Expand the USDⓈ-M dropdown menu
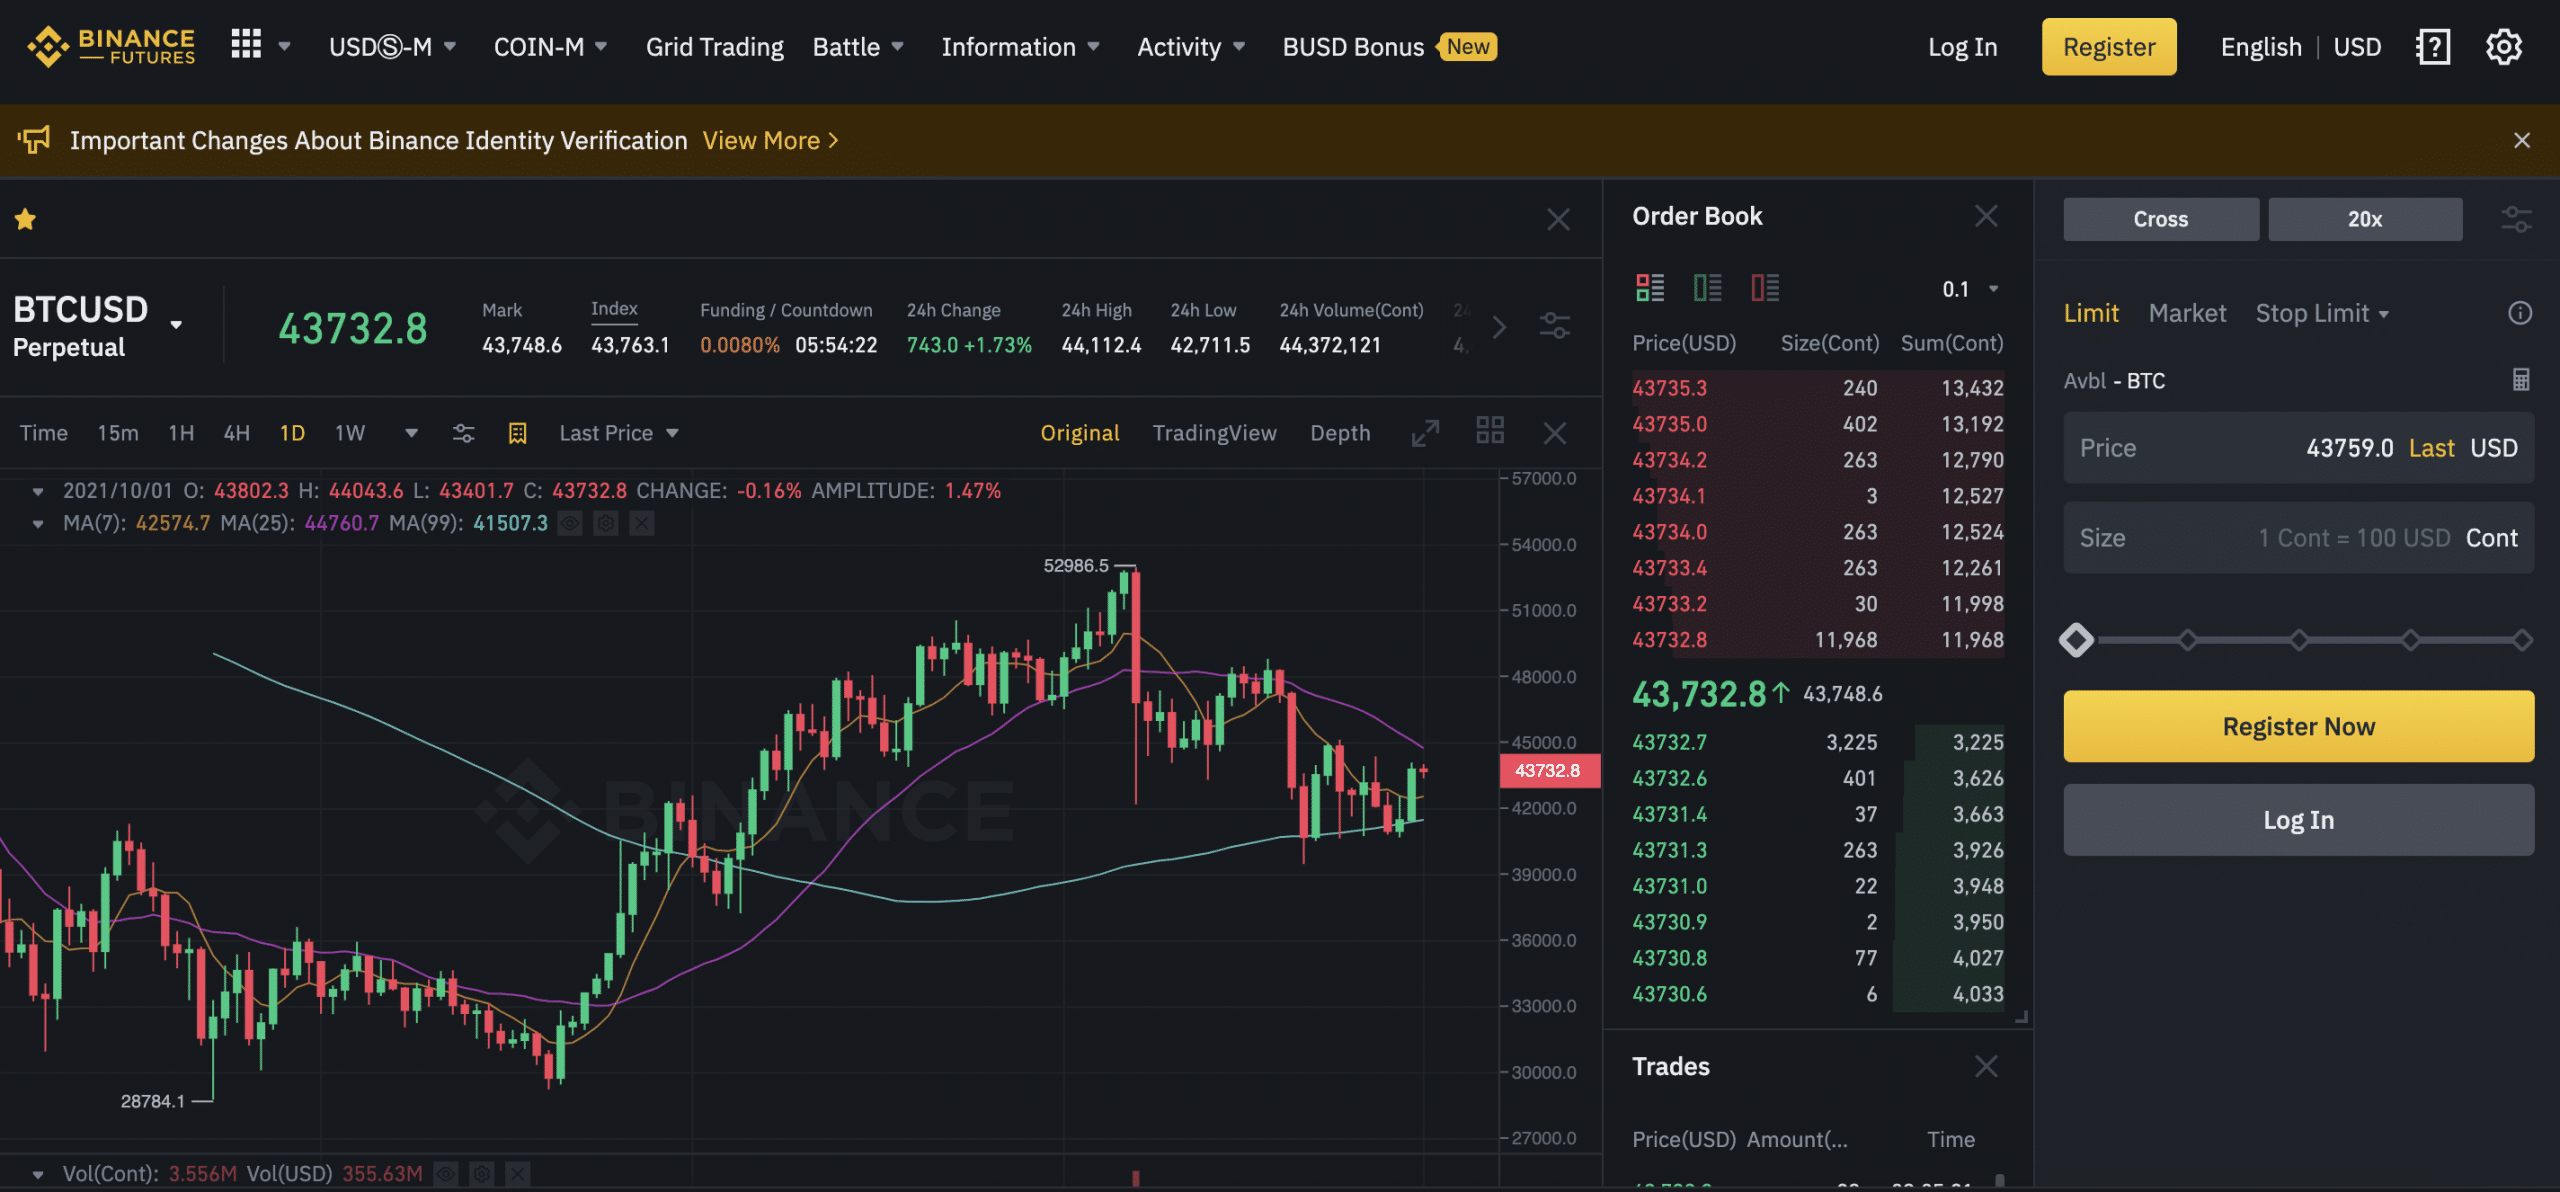This screenshot has height=1192, width=2560. (x=393, y=47)
